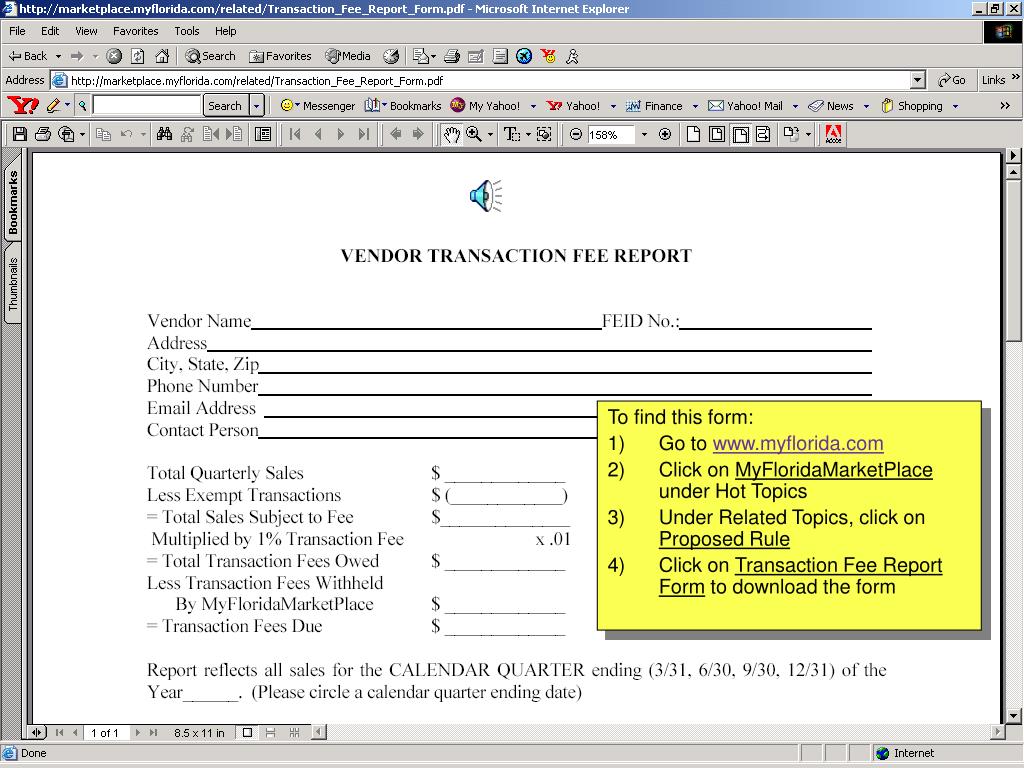Click the minus Zoom Out button
1024x768 pixels.
point(575,135)
